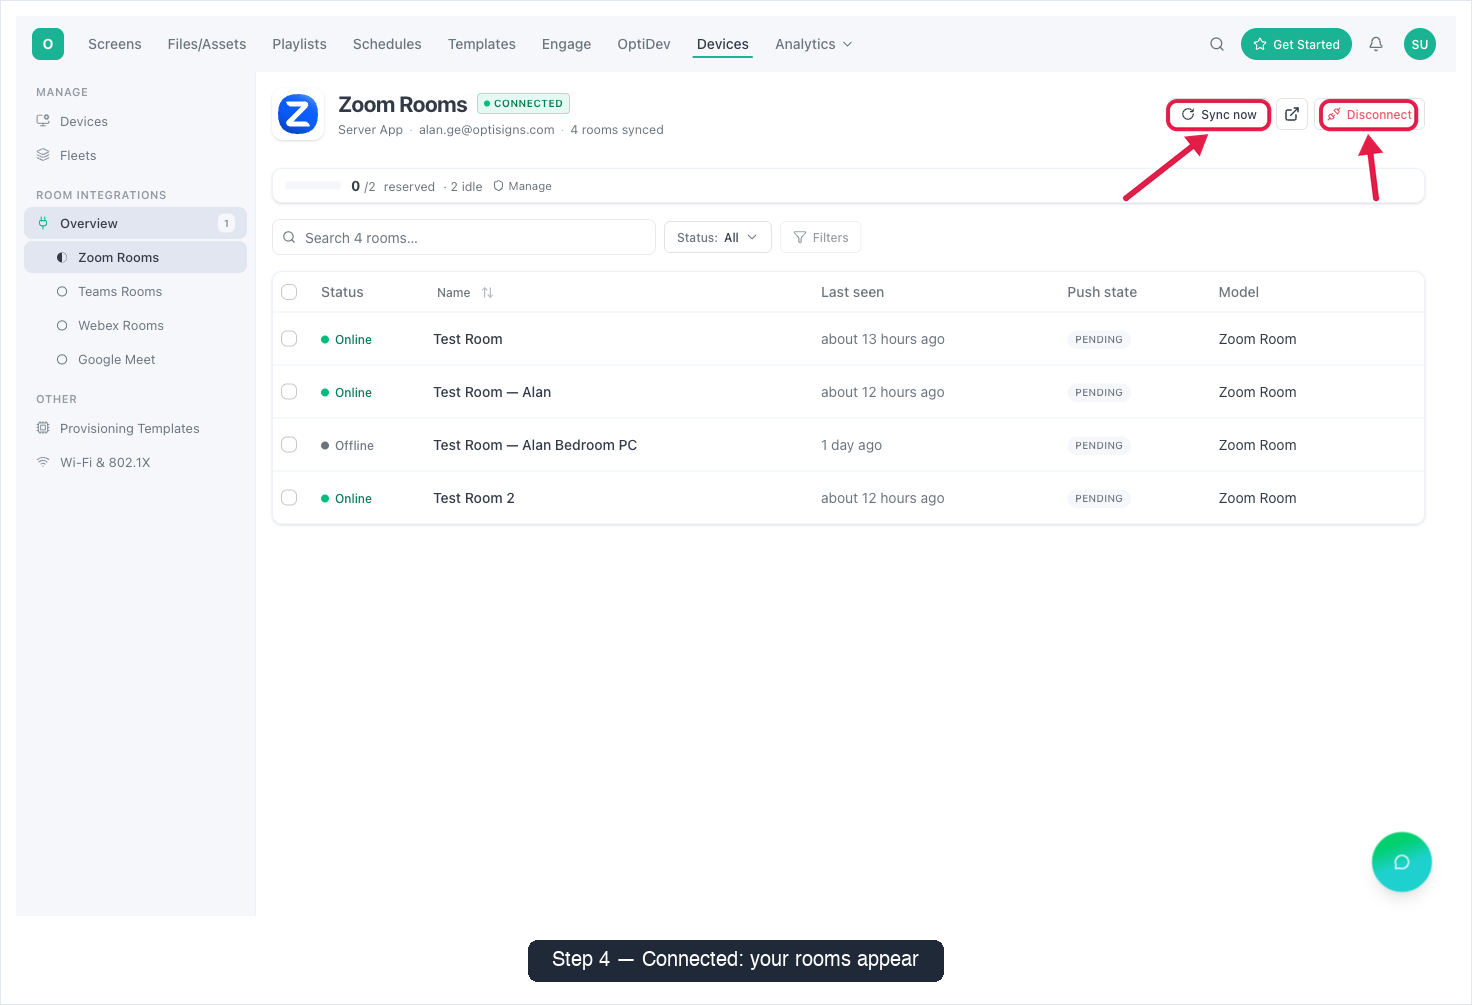Open the notifications bell
The width and height of the screenshot is (1472, 1005).
click(1376, 44)
